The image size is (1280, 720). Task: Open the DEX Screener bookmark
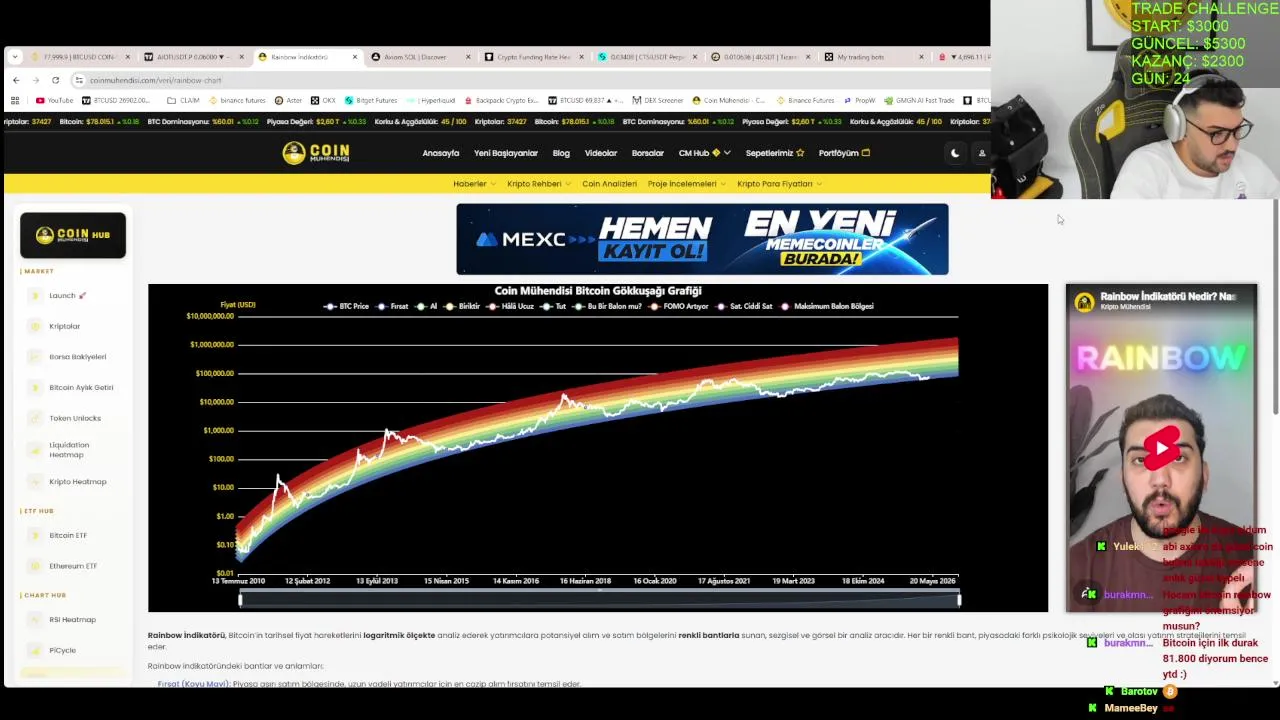(658, 100)
